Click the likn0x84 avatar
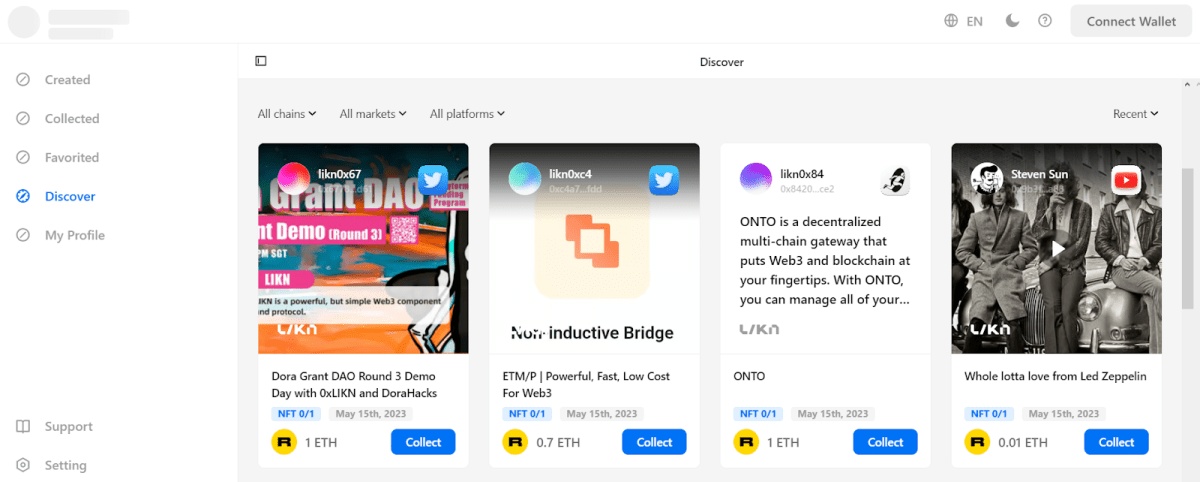 pos(756,180)
